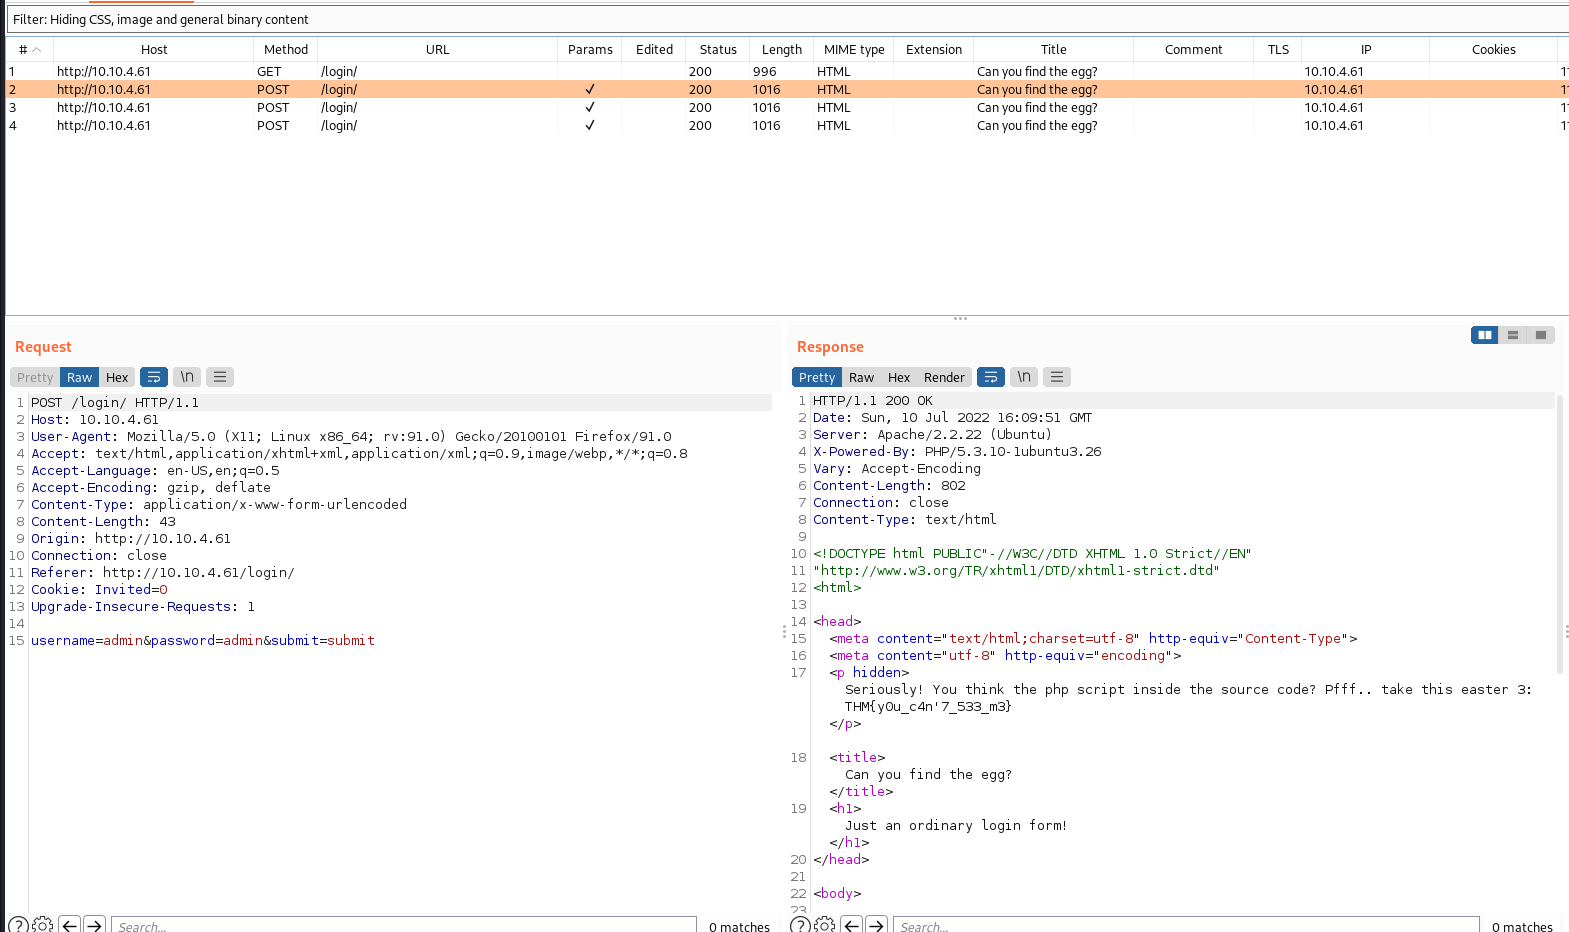
Task: Click the X-Powered-By response header line
Action: tap(957, 451)
